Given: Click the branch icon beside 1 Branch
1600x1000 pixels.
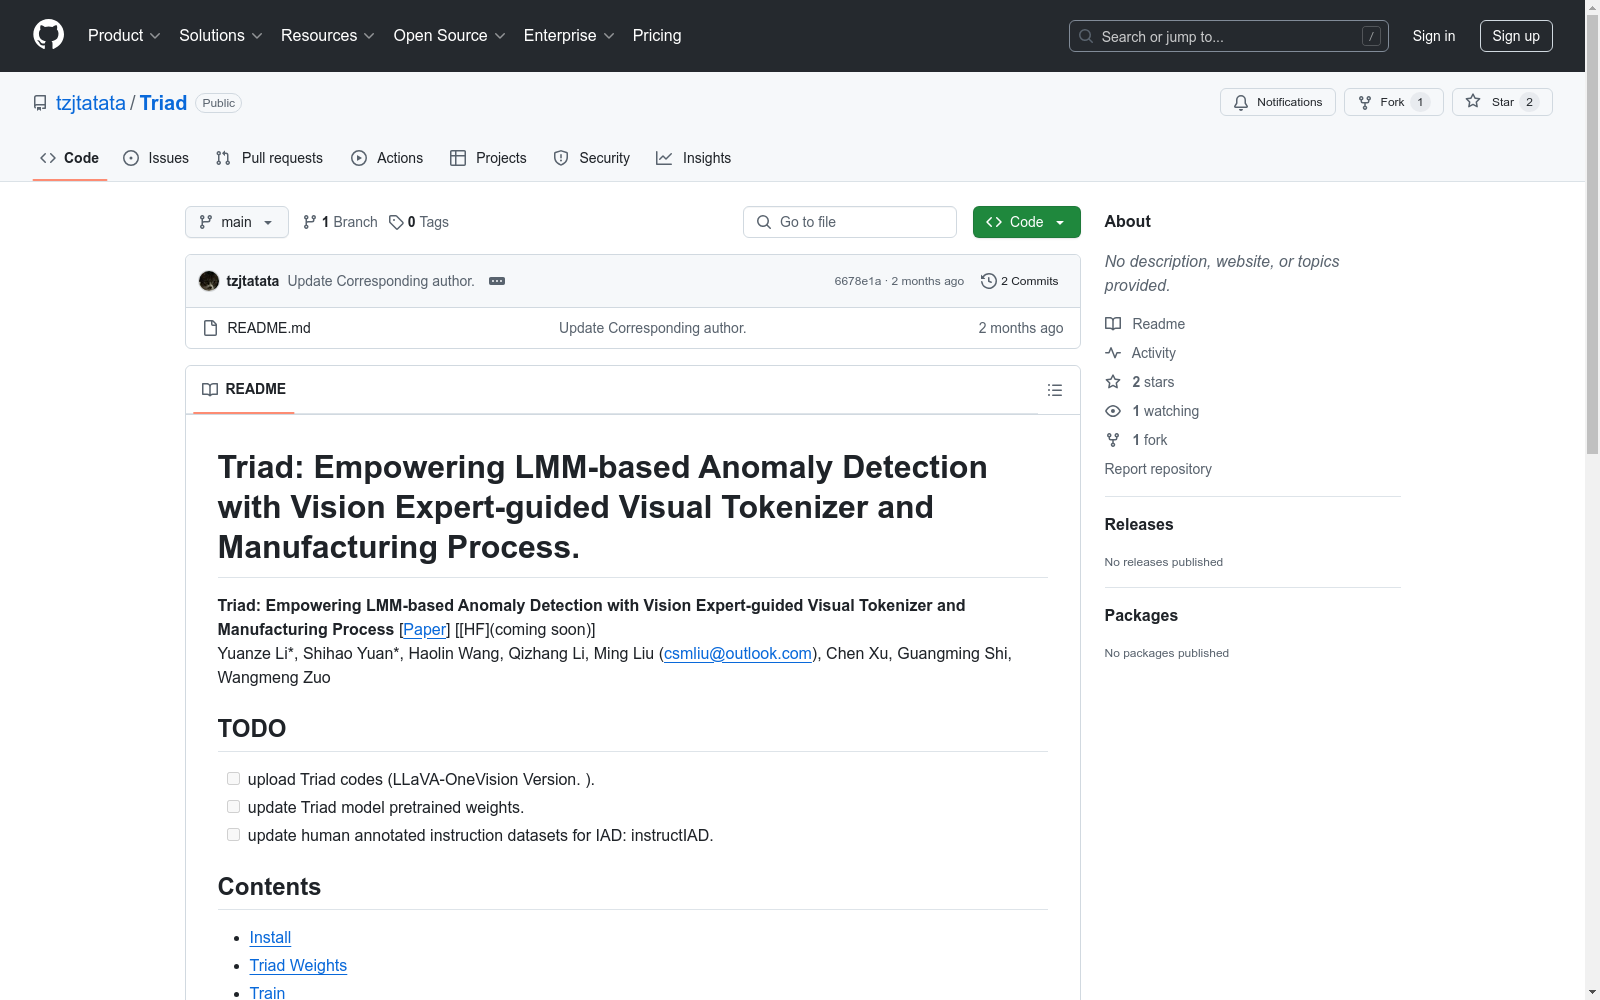Looking at the screenshot, I should (x=310, y=222).
